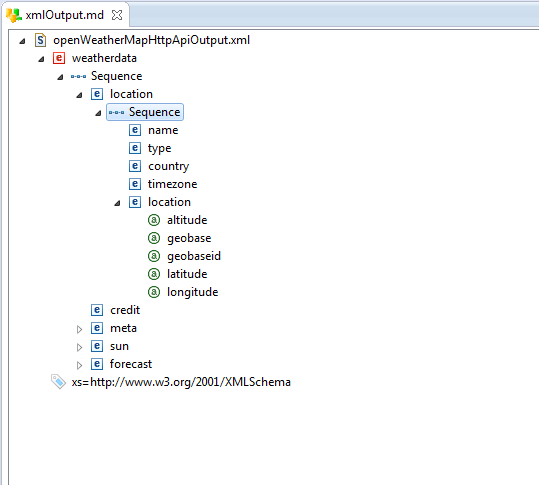This screenshot has height=485, width=539.
Task: Click the namespace tag icon beside xs=http
Action: coord(58,382)
